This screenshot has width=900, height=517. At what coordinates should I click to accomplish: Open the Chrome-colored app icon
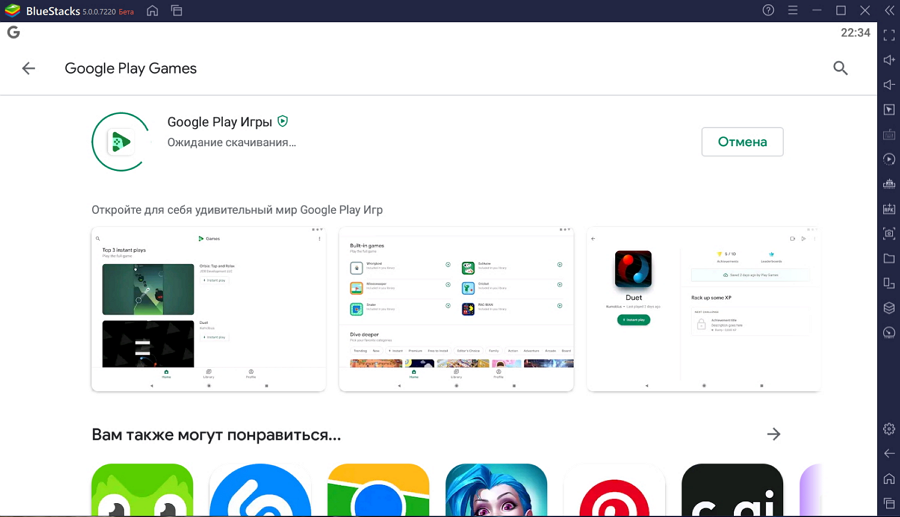pos(378,490)
